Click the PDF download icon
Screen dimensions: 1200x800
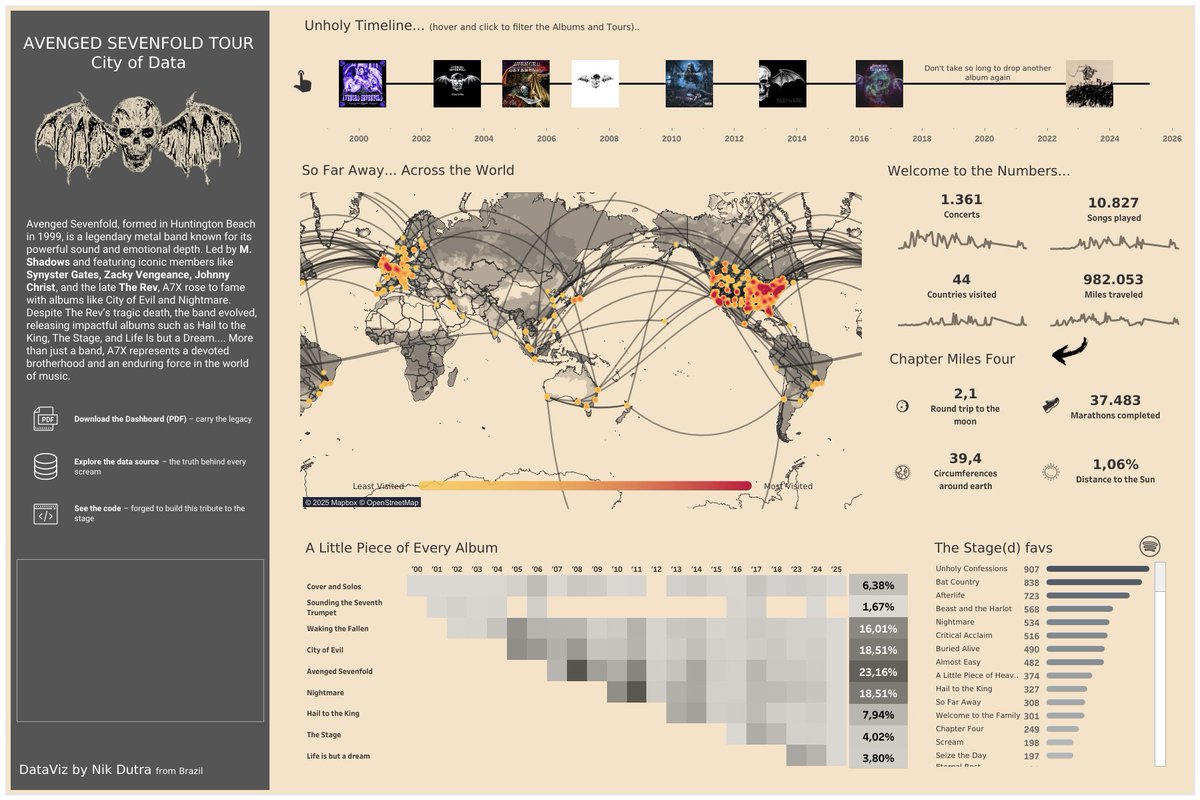point(46,419)
